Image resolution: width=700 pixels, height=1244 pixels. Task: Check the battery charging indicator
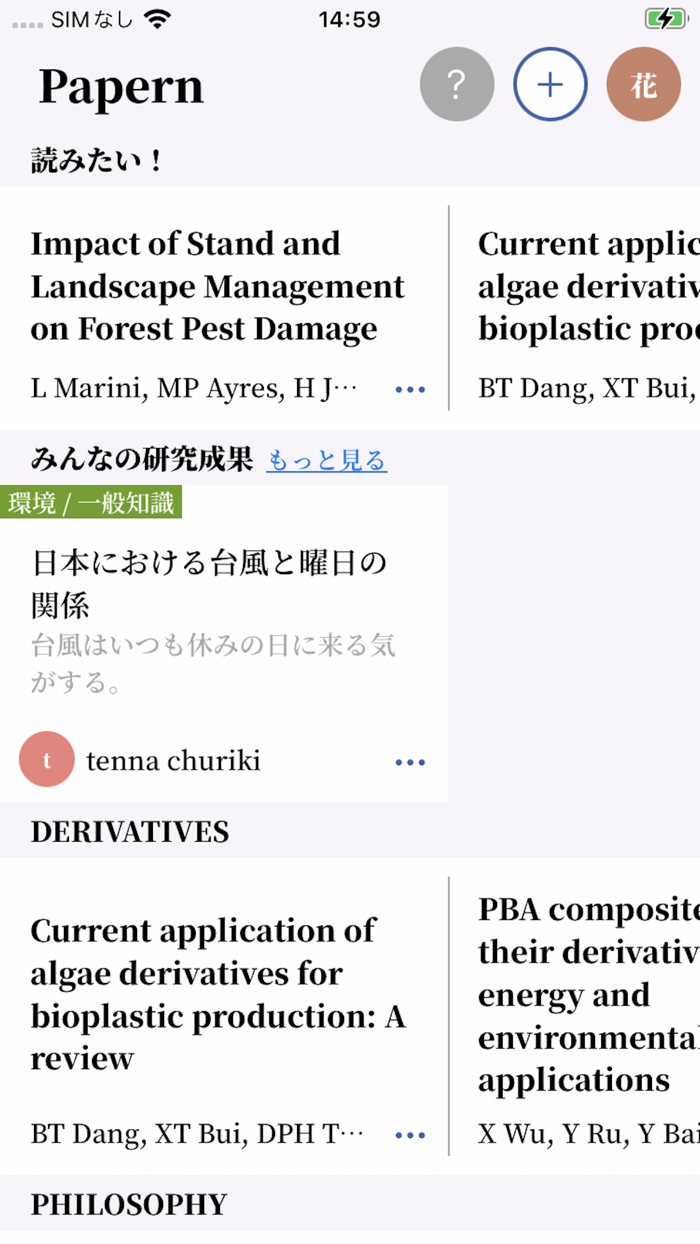point(665,18)
